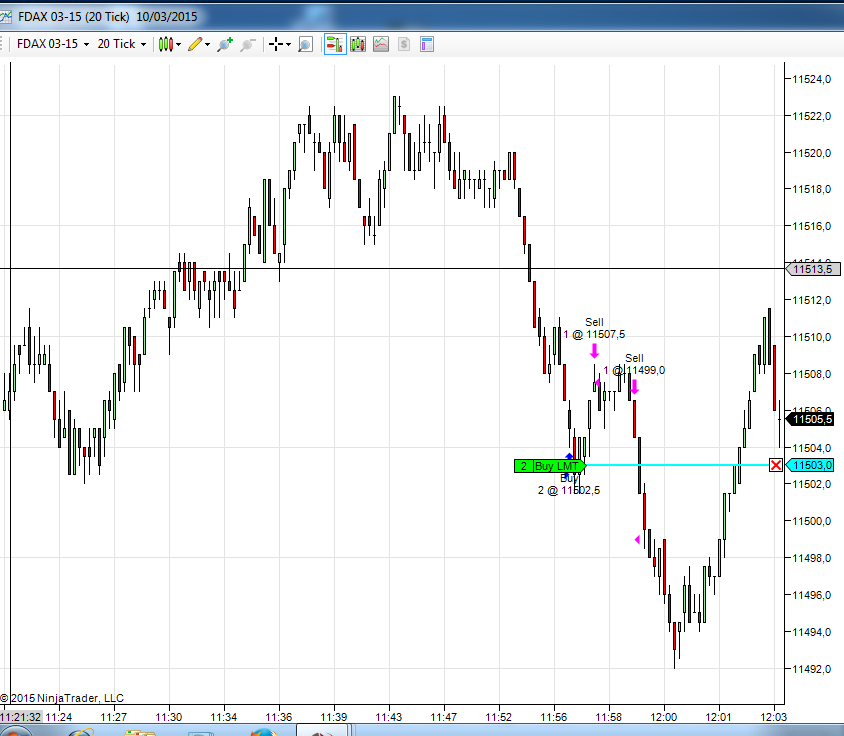
Task: Click the magenta sell arrow below 11507,5
Action: tap(594, 352)
